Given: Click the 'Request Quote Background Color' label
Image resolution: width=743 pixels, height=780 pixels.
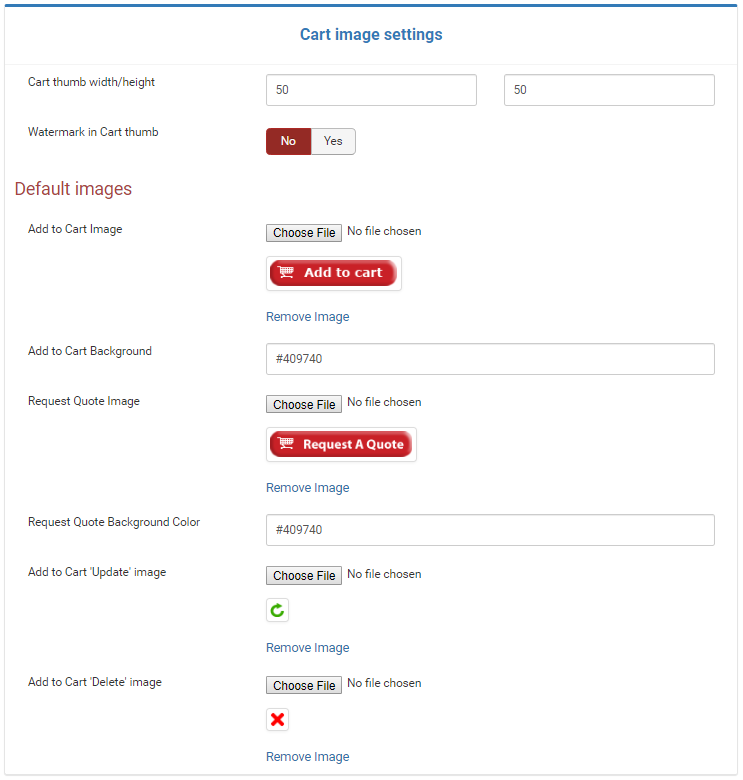Looking at the screenshot, I should (x=114, y=522).
